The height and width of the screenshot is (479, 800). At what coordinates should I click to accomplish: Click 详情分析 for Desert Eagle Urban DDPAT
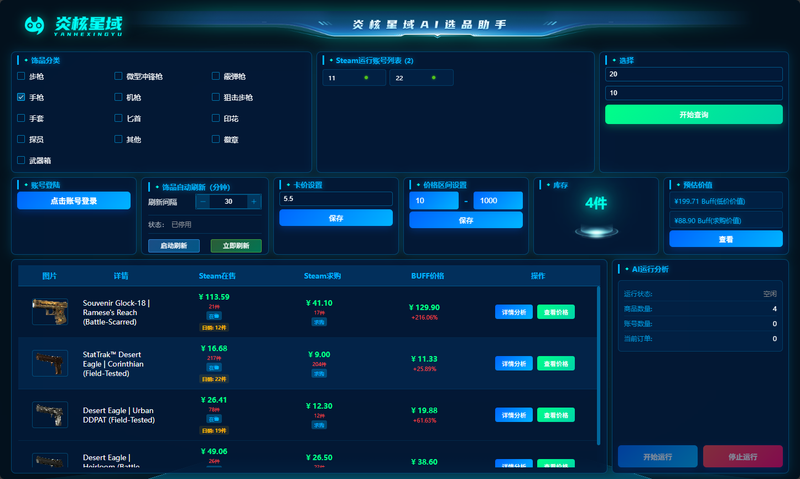click(x=514, y=415)
